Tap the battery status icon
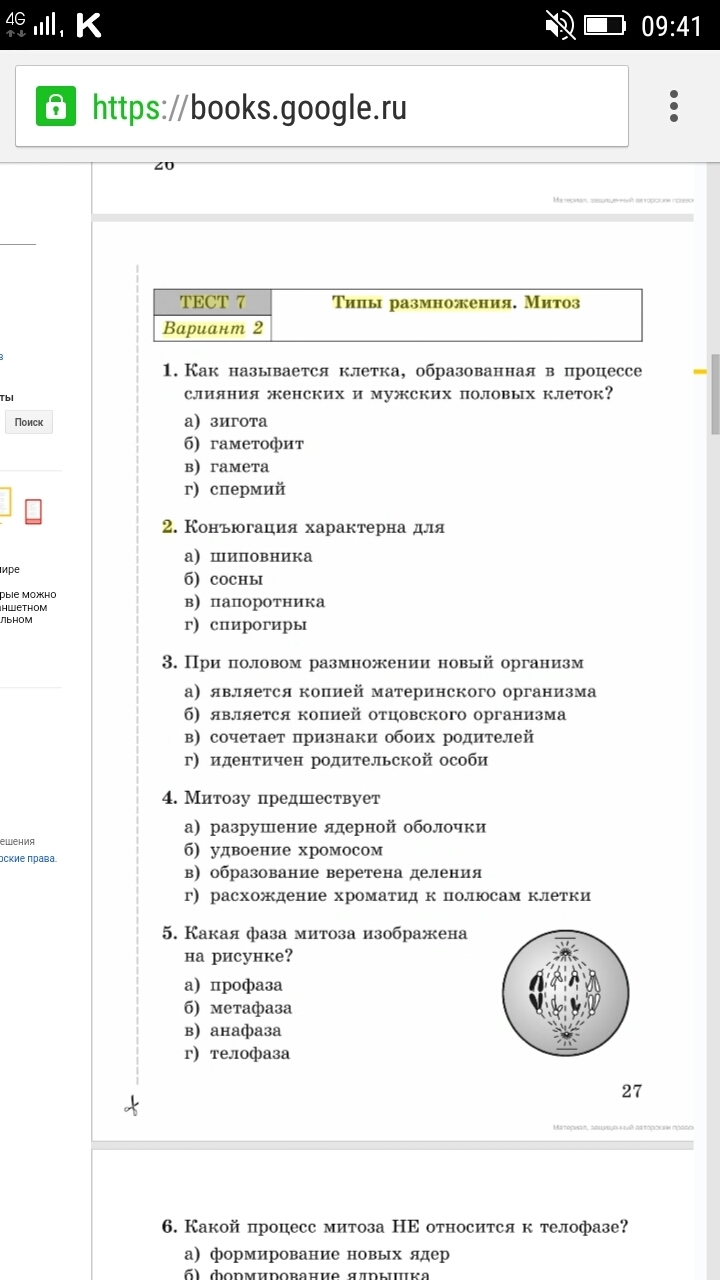The height and width of the screenshot is (1280, 720). point(604,24)
